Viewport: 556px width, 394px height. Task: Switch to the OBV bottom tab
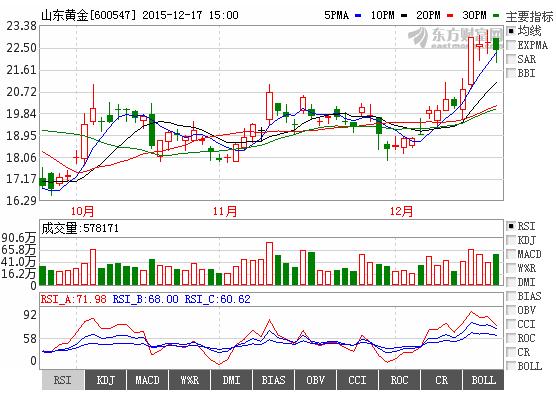315,380
